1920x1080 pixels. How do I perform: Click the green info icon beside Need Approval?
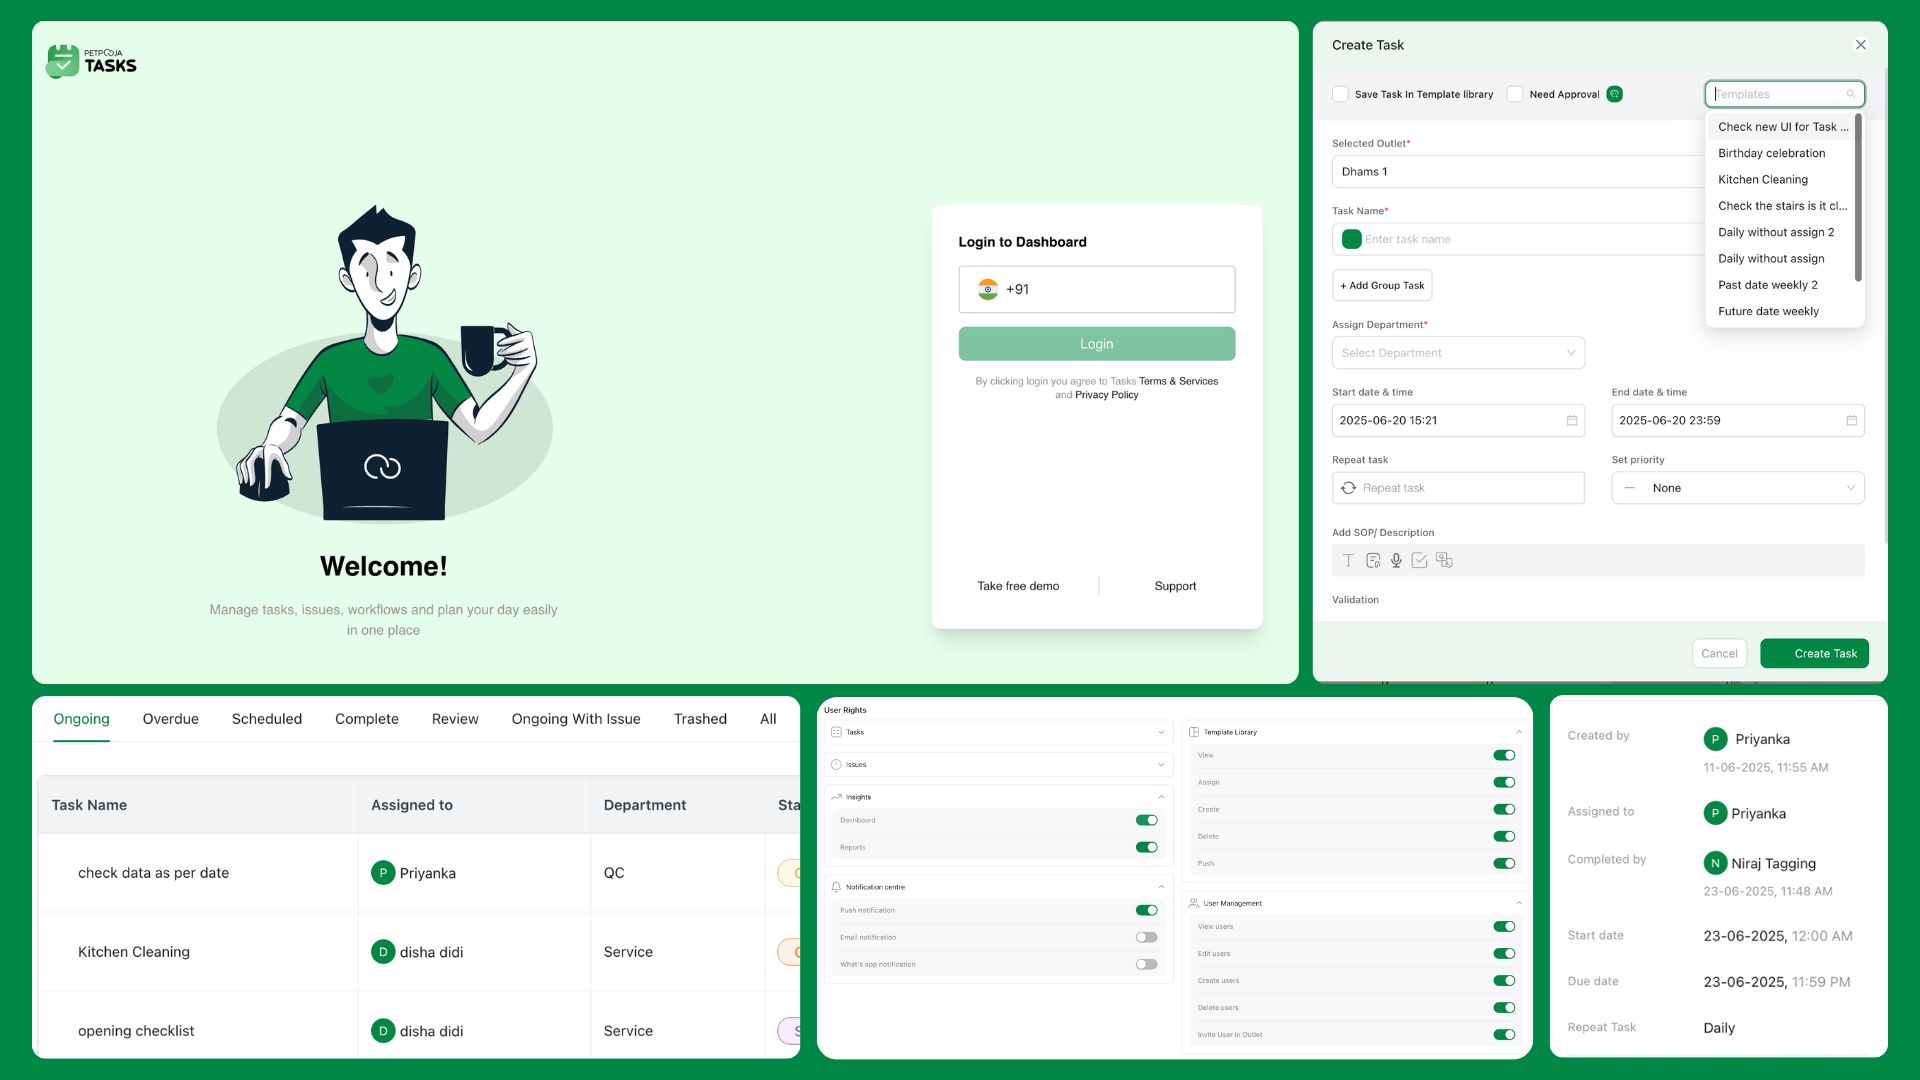pyautogui.click(x=1614, y=94)
